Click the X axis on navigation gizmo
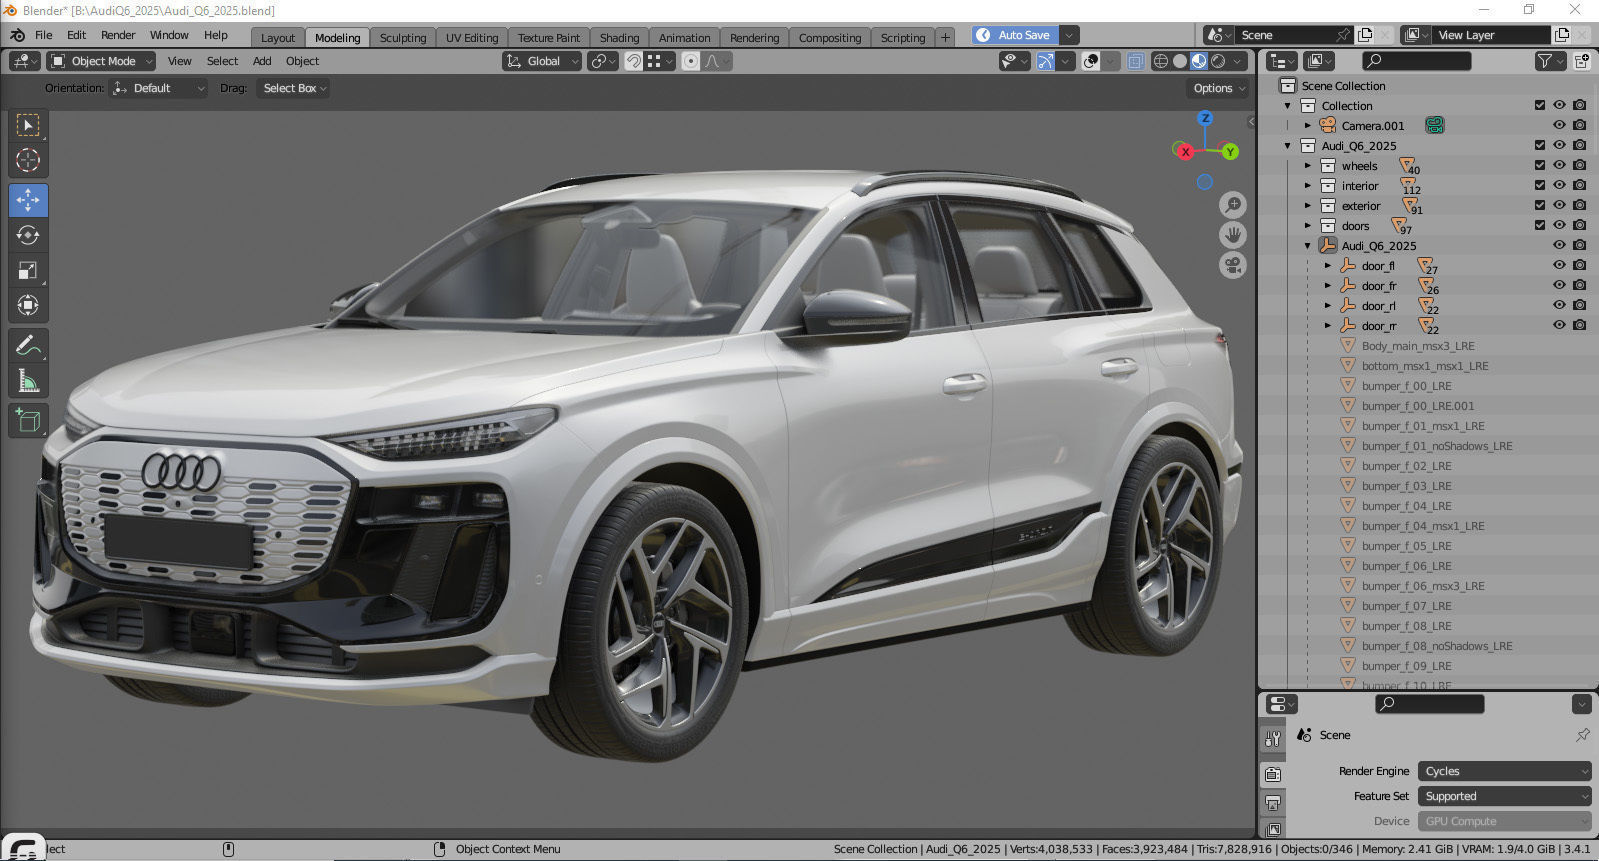The height and width of the screenshot is (861, 1599). coord(1185,152)
